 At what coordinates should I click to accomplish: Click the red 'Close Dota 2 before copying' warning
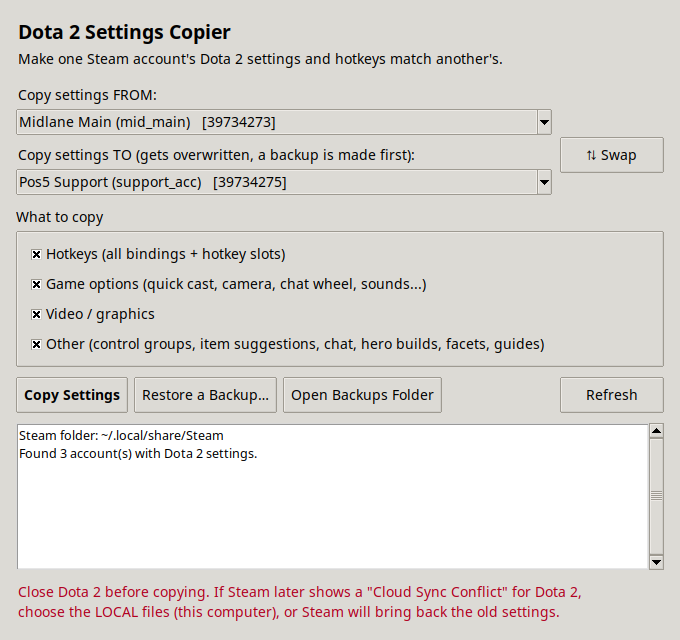tap(299, 602)
